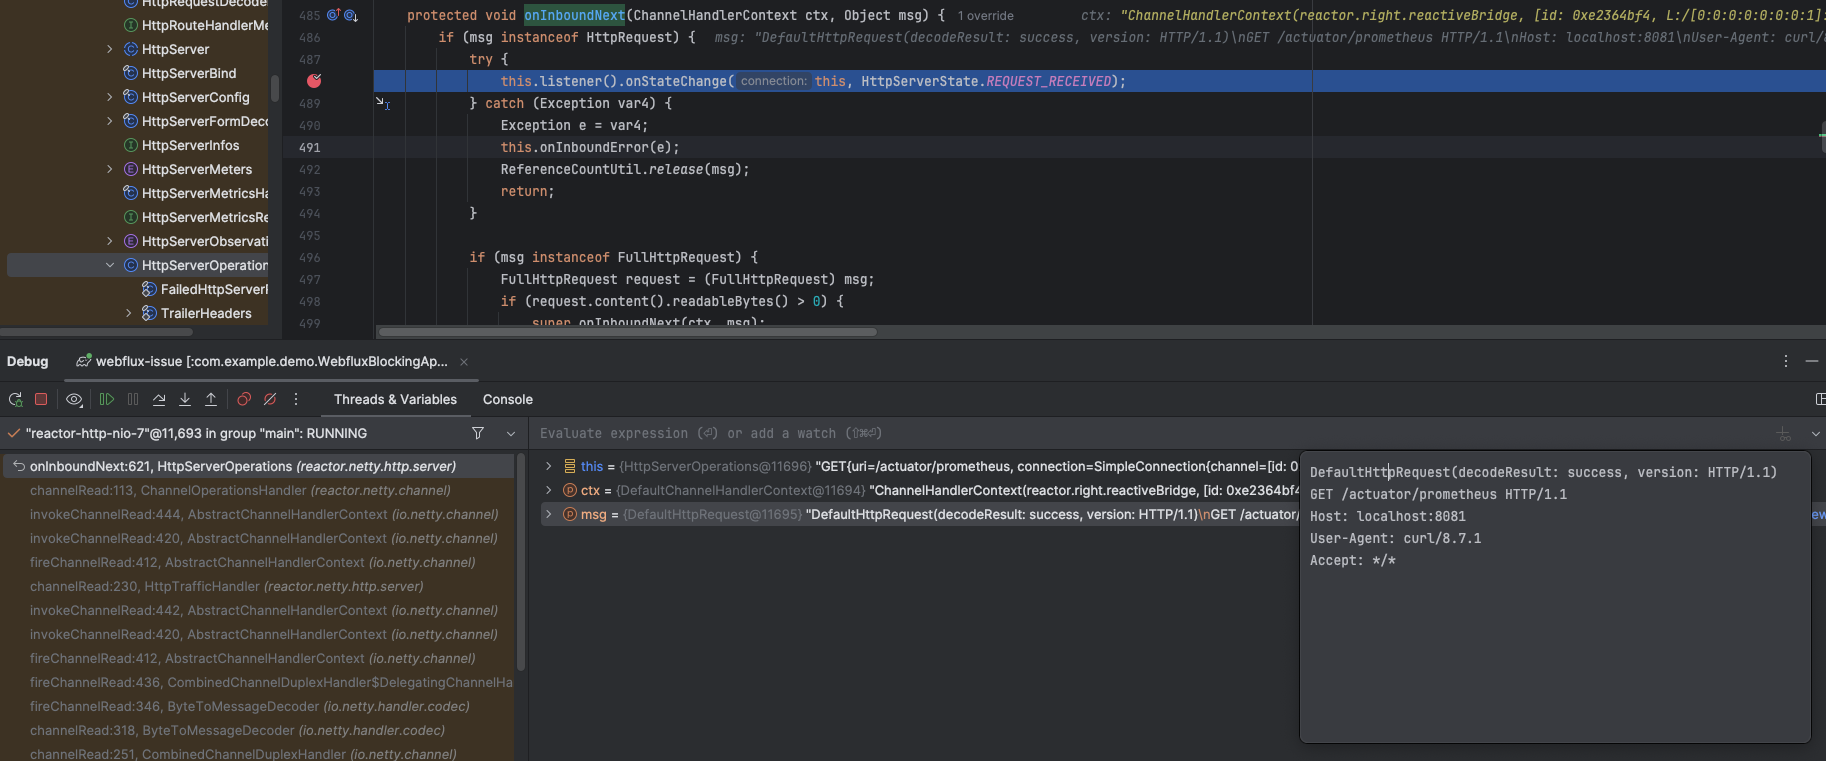Click the frames list vertical scrollbar
1826x761 pixels.
(520, 562)
